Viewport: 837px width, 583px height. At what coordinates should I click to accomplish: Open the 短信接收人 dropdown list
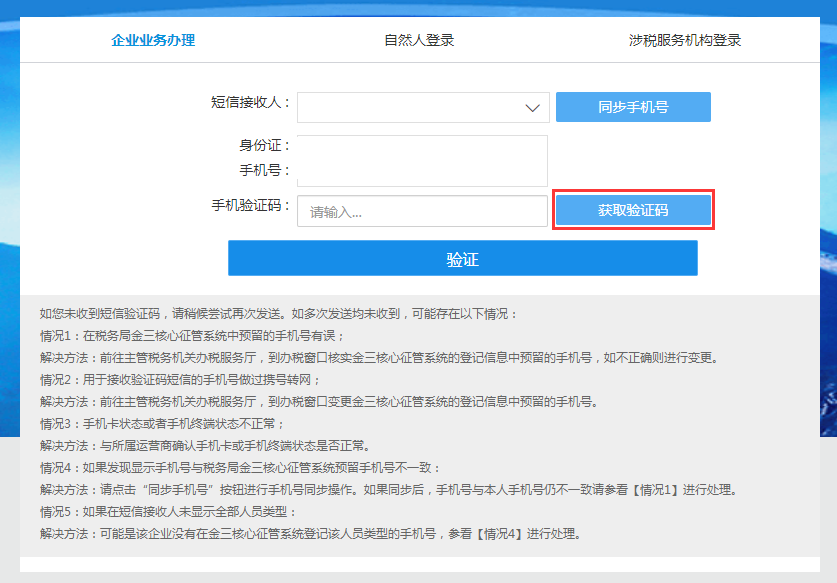coord(420,106)
